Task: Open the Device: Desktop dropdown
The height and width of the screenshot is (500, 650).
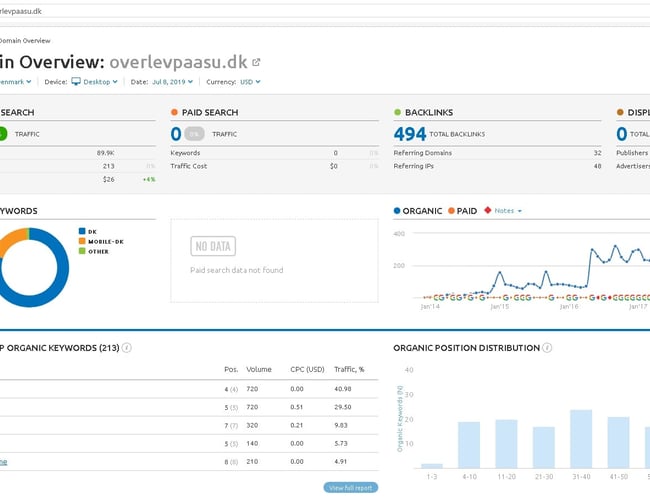Action: click(98, 82)
